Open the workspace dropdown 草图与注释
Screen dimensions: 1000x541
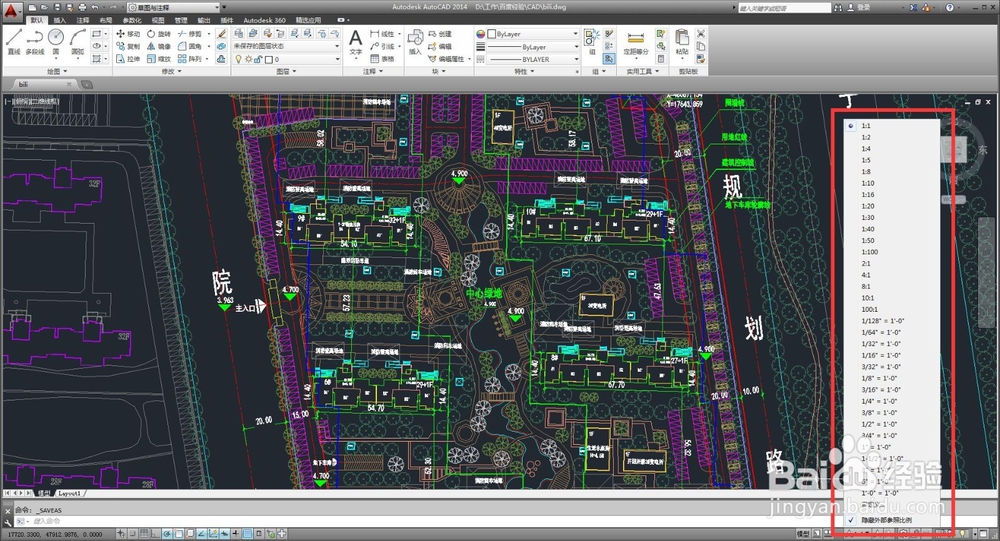(173, 7)
